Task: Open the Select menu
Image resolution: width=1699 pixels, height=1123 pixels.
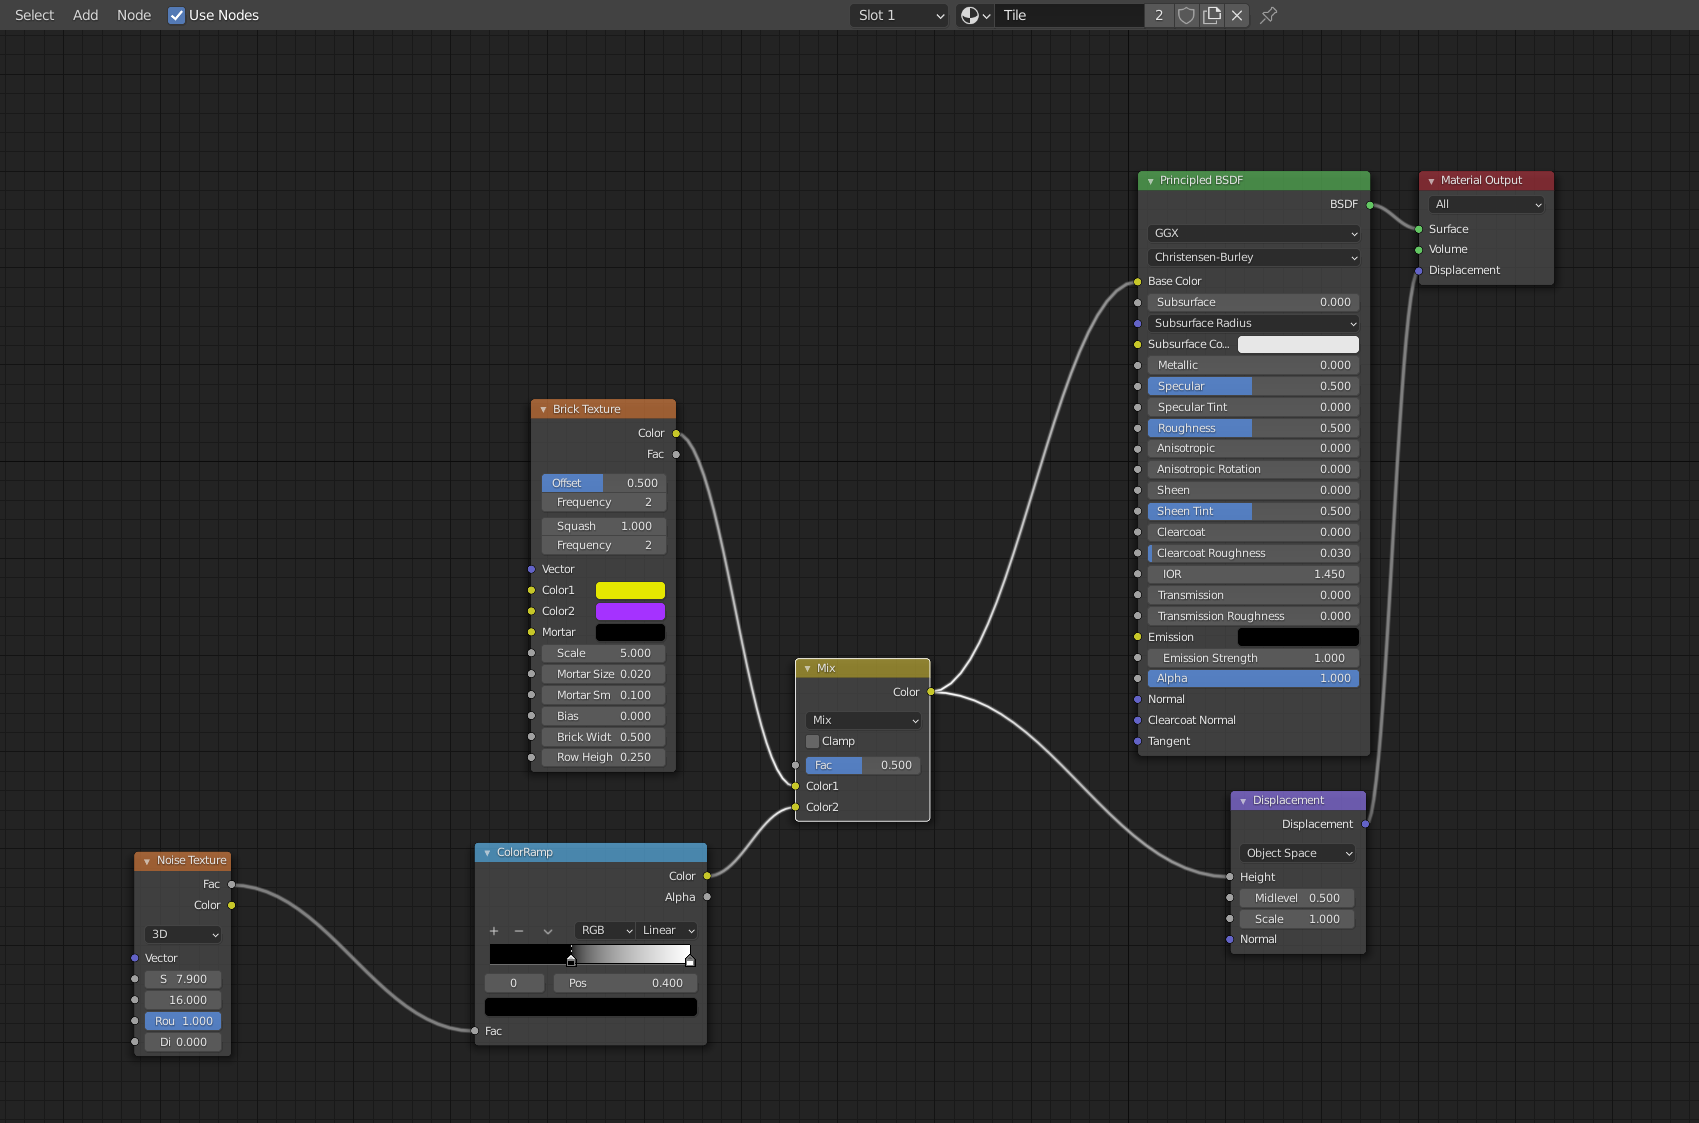Action: coord(34,15)
